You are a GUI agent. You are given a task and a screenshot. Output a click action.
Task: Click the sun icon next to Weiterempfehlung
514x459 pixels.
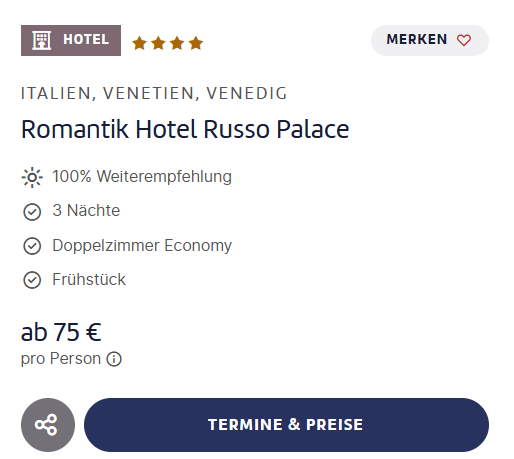[x=32, y=177]
